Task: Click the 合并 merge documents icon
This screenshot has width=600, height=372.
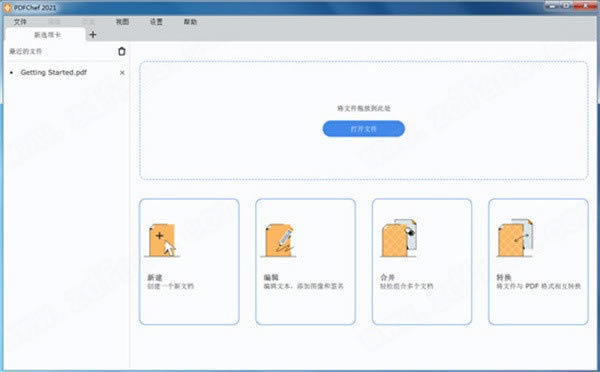Action: click(398, 238)
